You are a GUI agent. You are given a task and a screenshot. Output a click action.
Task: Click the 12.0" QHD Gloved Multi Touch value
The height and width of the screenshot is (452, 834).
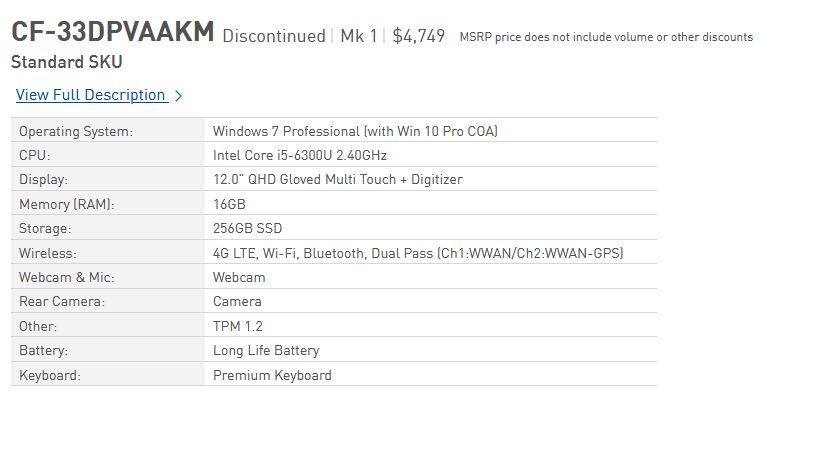pos(337,180)
